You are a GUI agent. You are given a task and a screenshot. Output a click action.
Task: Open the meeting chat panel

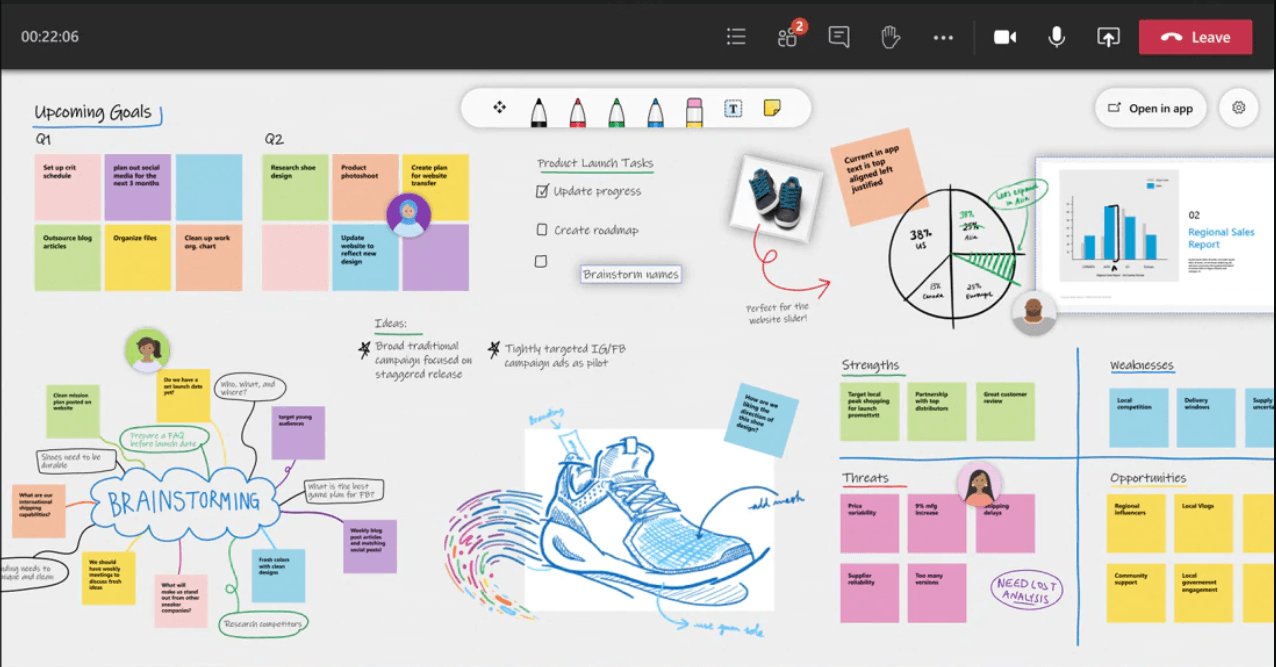pos(838,36)
